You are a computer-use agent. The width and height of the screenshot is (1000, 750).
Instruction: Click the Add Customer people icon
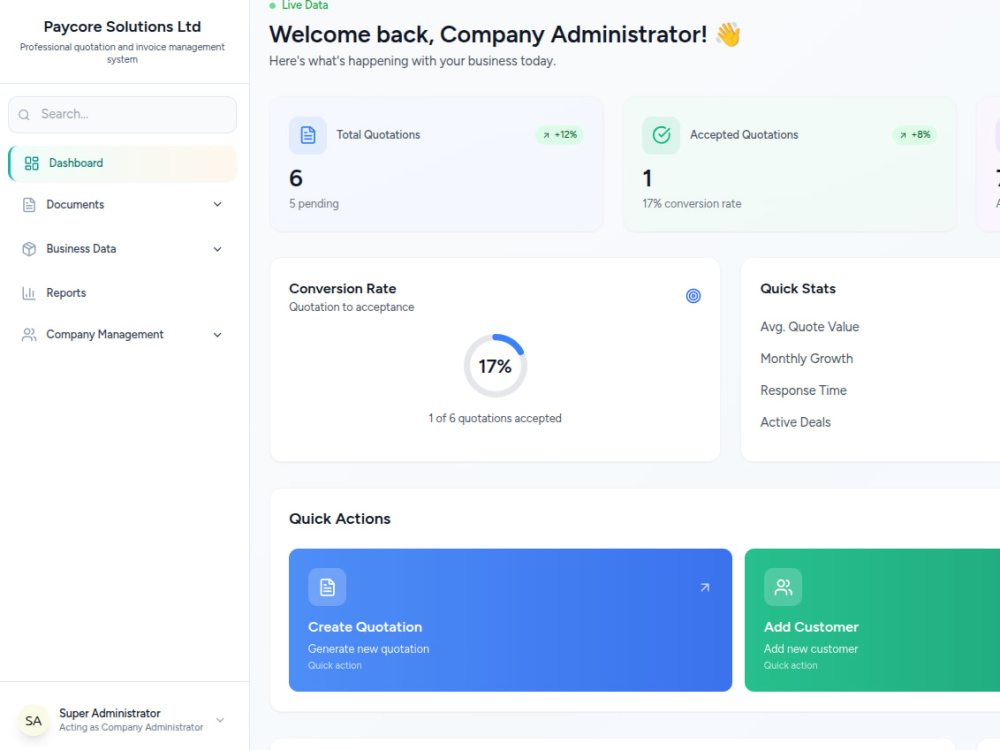point(783,587)
